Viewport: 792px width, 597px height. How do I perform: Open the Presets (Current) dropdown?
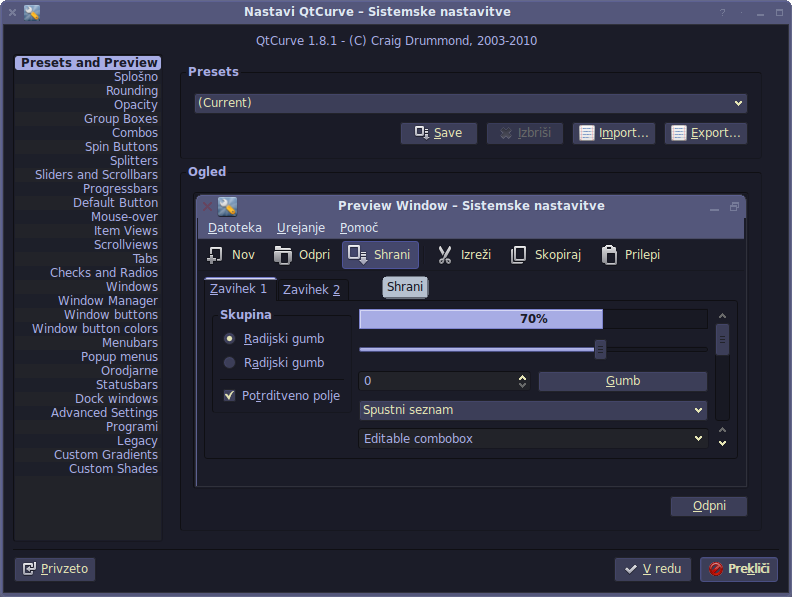tap(471, 103)
